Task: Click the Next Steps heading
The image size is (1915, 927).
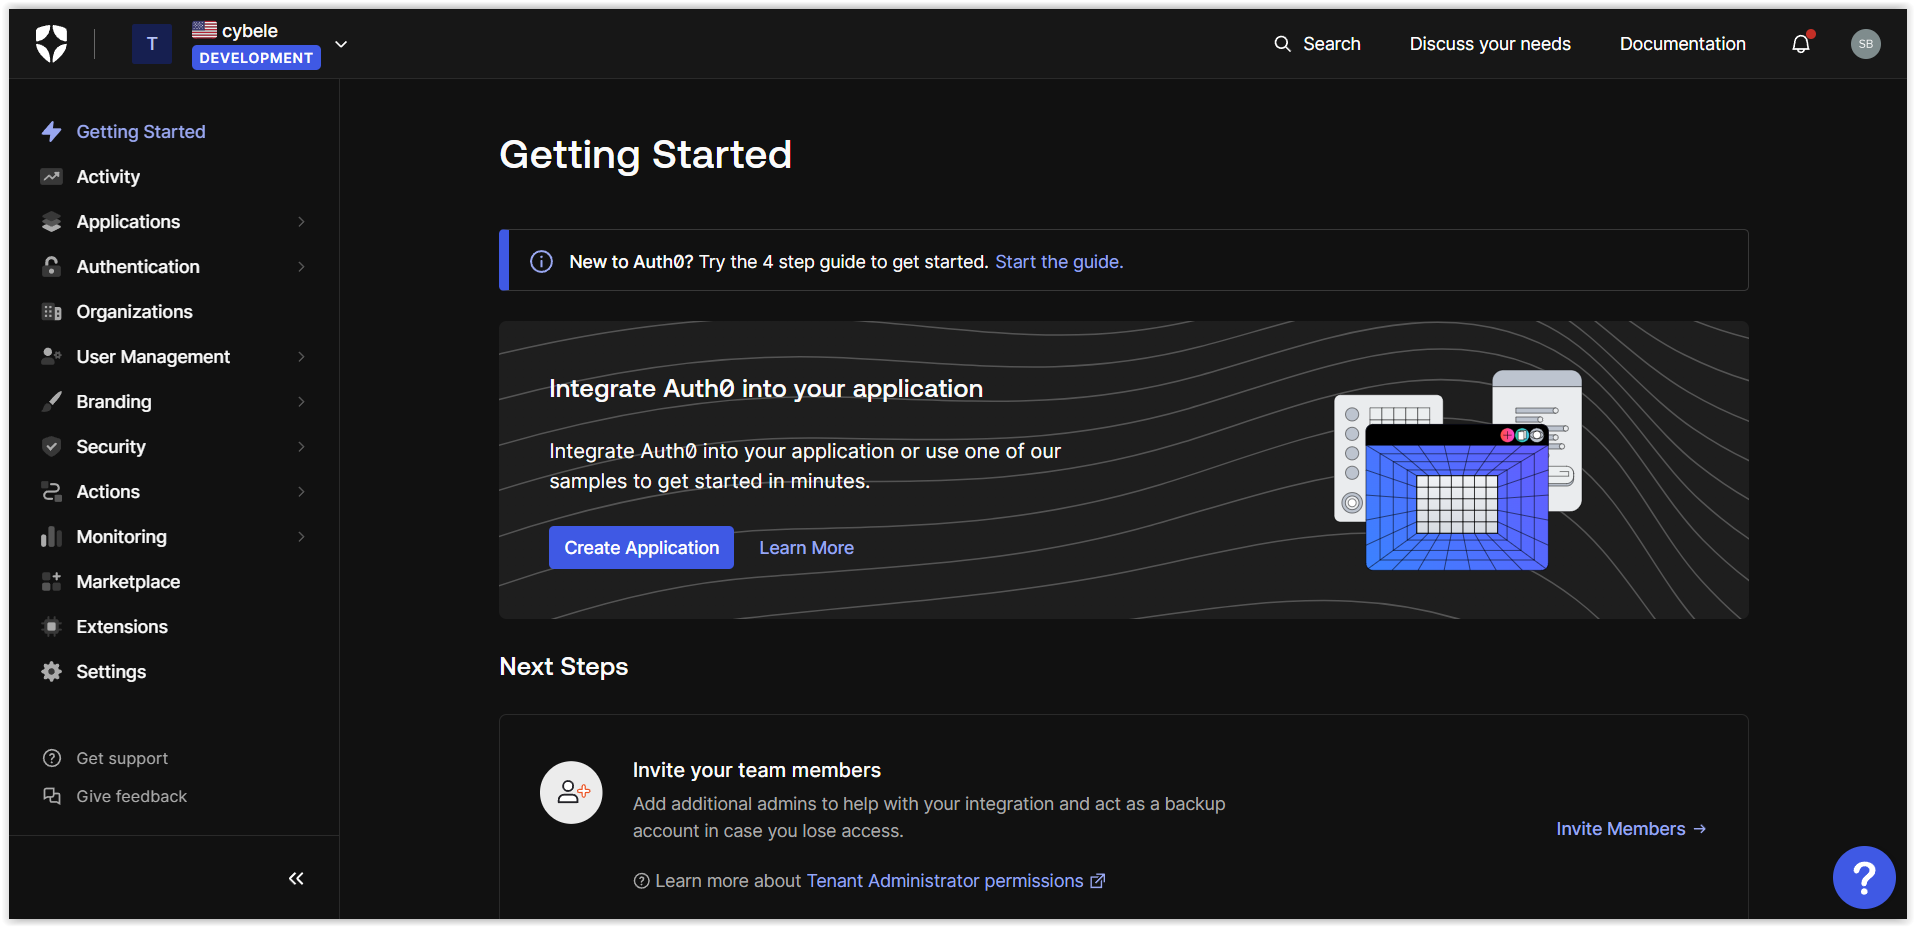Action: (x=564, y=667)
